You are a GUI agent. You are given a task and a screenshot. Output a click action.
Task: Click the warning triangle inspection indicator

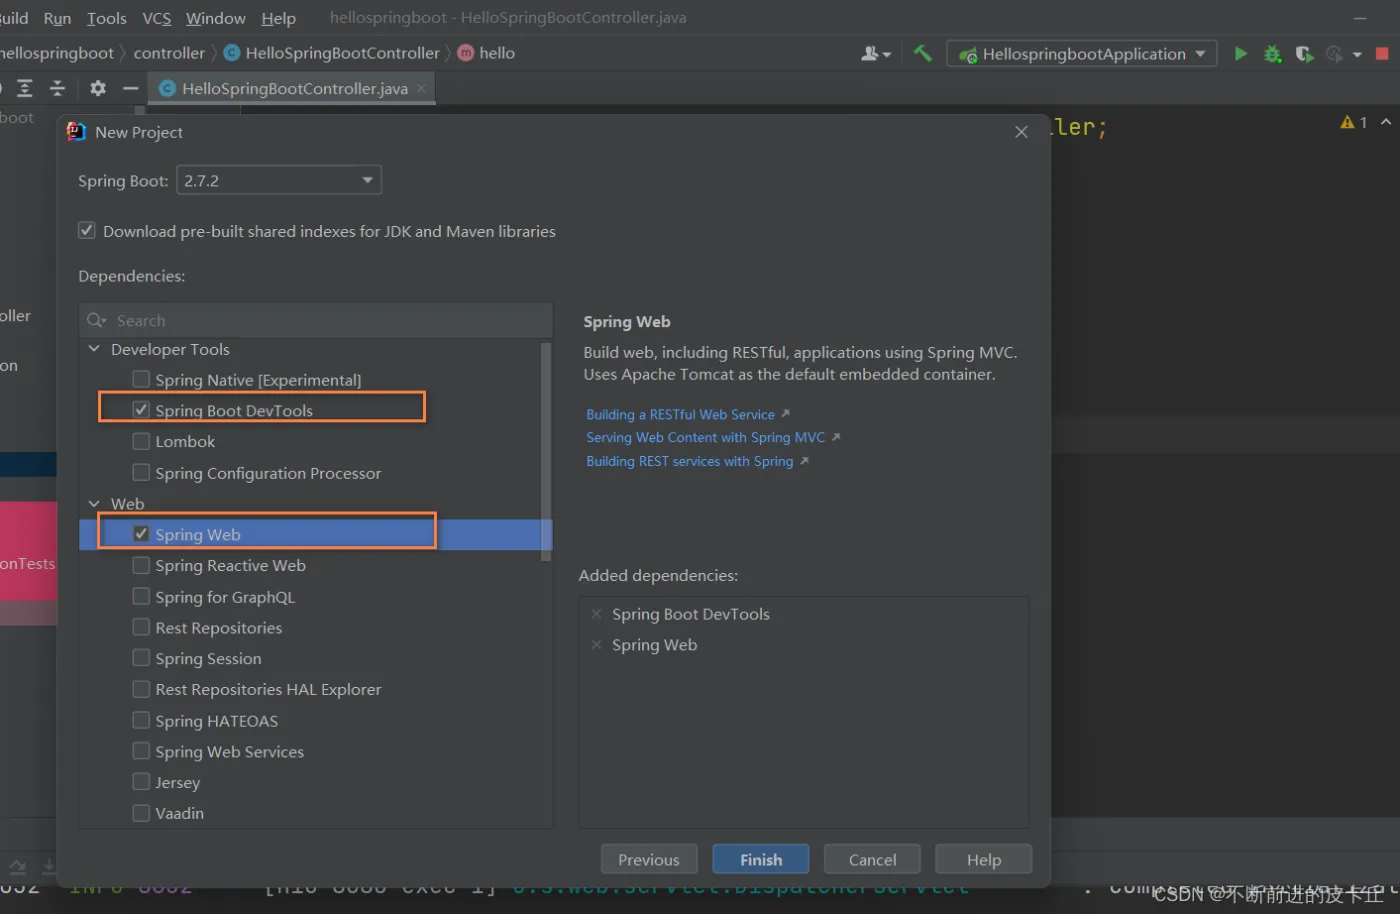click(x=1348, y=122)
